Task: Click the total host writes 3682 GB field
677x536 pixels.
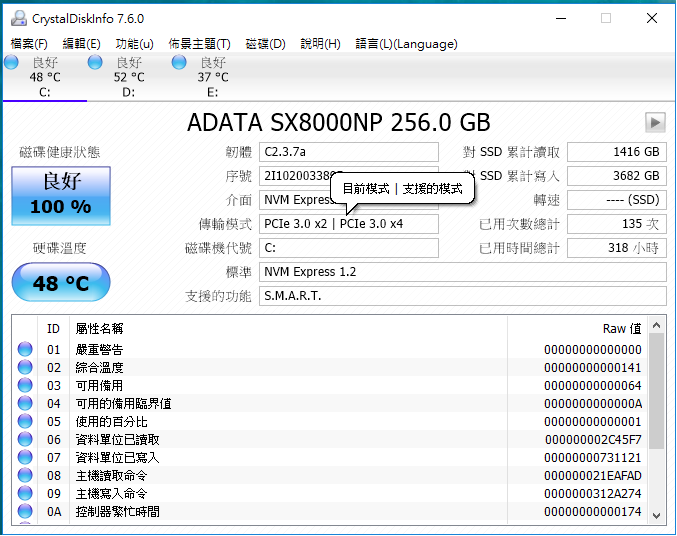Action: 617,176
